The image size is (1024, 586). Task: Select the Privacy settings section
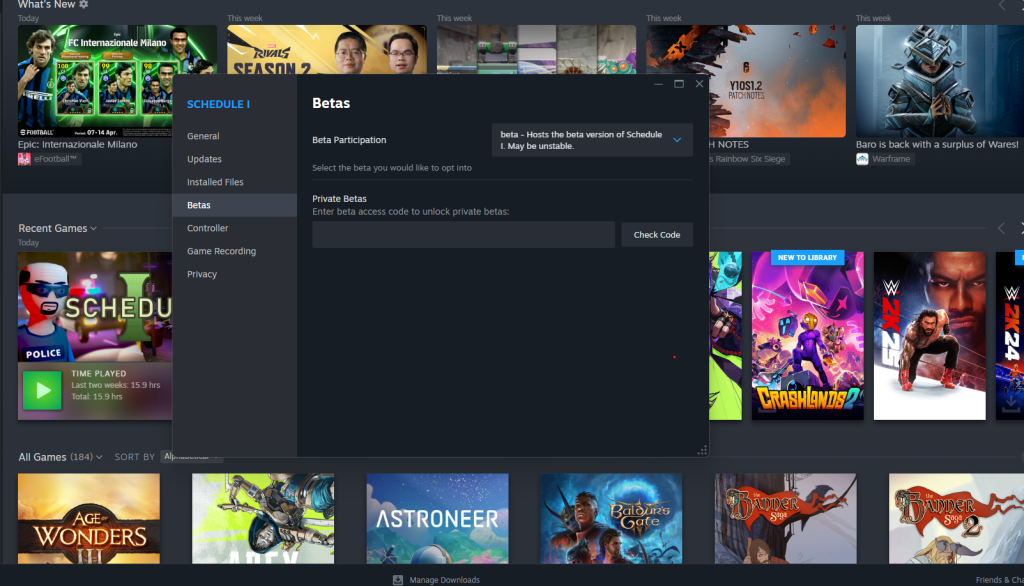[x=202, y=273]
